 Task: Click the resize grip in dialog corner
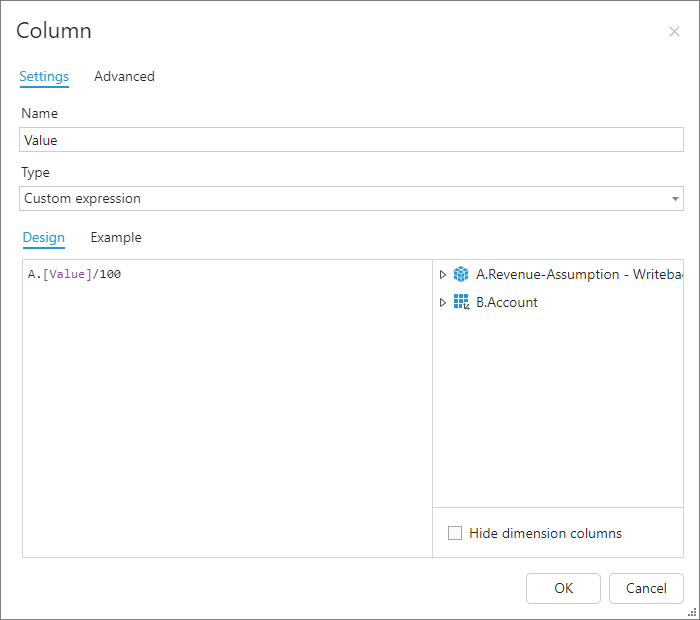(x=692, y=612)
